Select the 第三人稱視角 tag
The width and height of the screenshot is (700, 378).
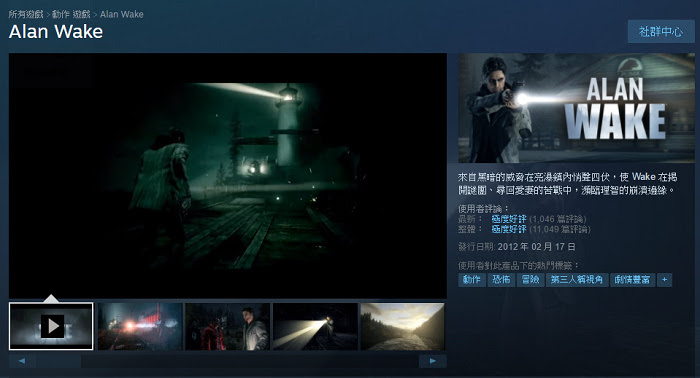pos(577,280)
